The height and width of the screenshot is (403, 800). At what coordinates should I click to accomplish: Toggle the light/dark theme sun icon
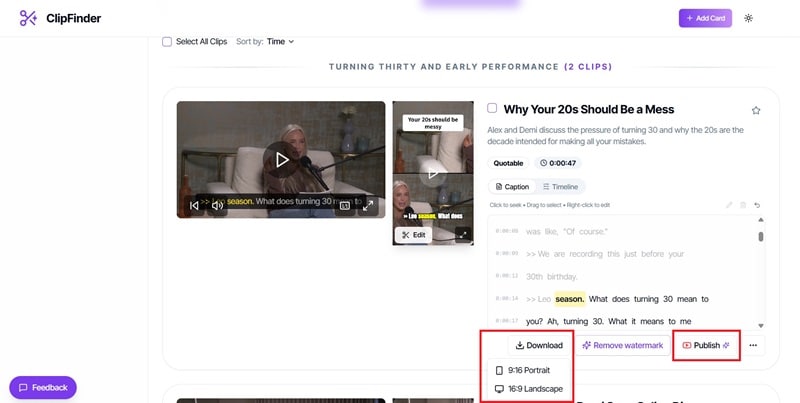[748, 18]
